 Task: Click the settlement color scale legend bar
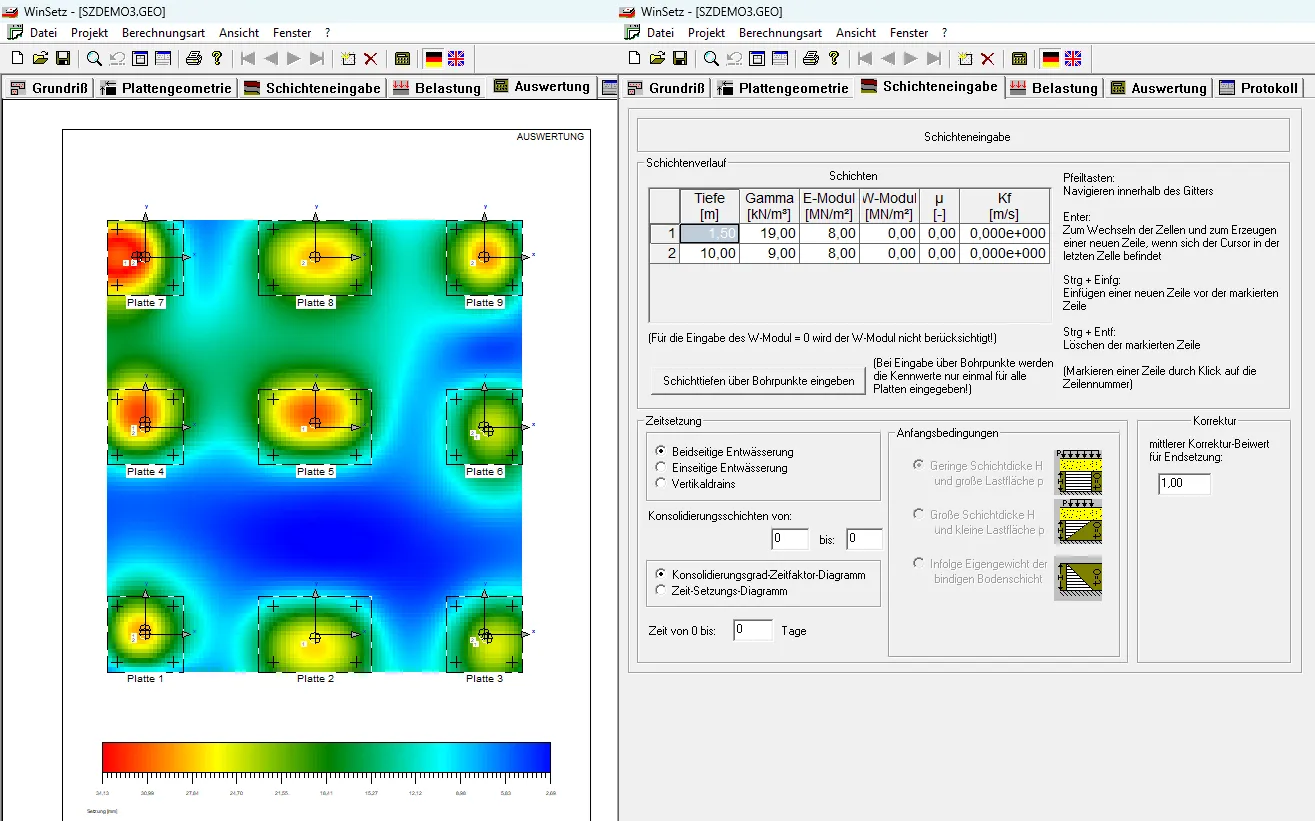(x=326, y=757)
